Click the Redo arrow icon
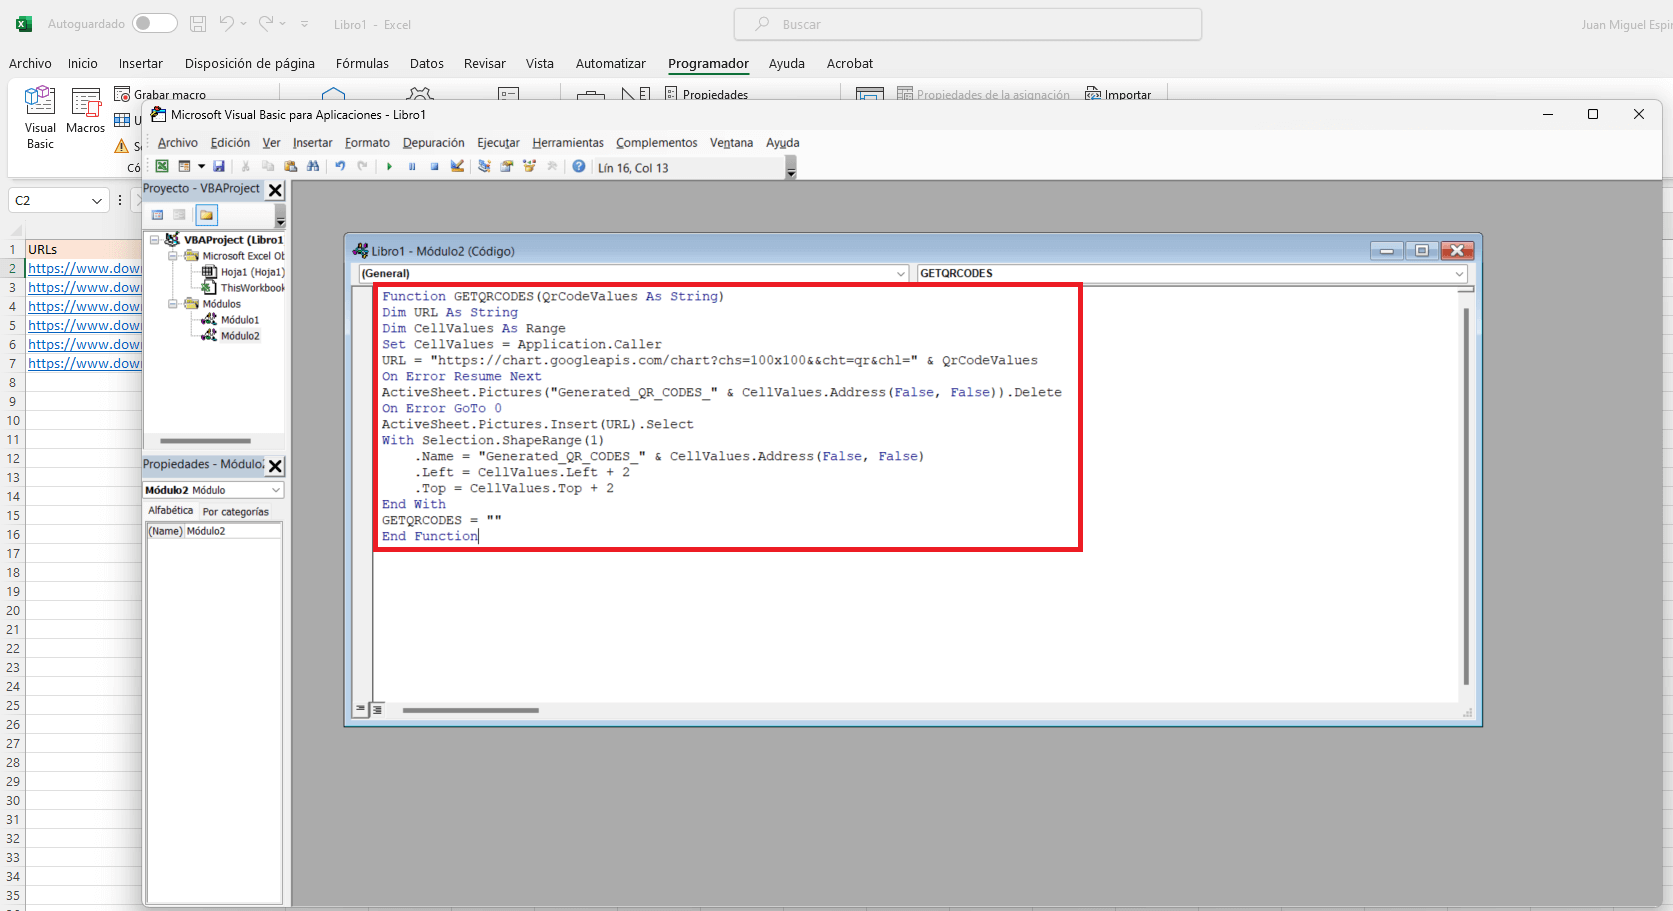1673x911 pixels. (x=362, y=167)
